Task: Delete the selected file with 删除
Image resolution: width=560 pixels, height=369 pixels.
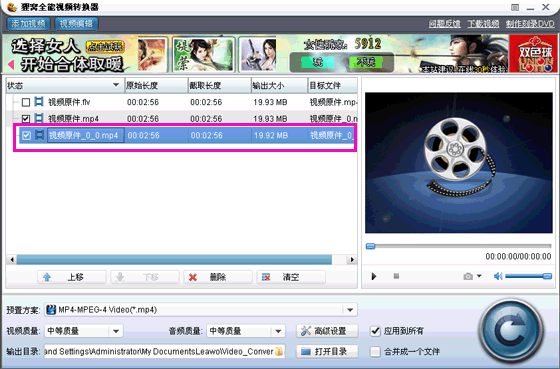Action: pyautogui.click(x=218, y=277)
